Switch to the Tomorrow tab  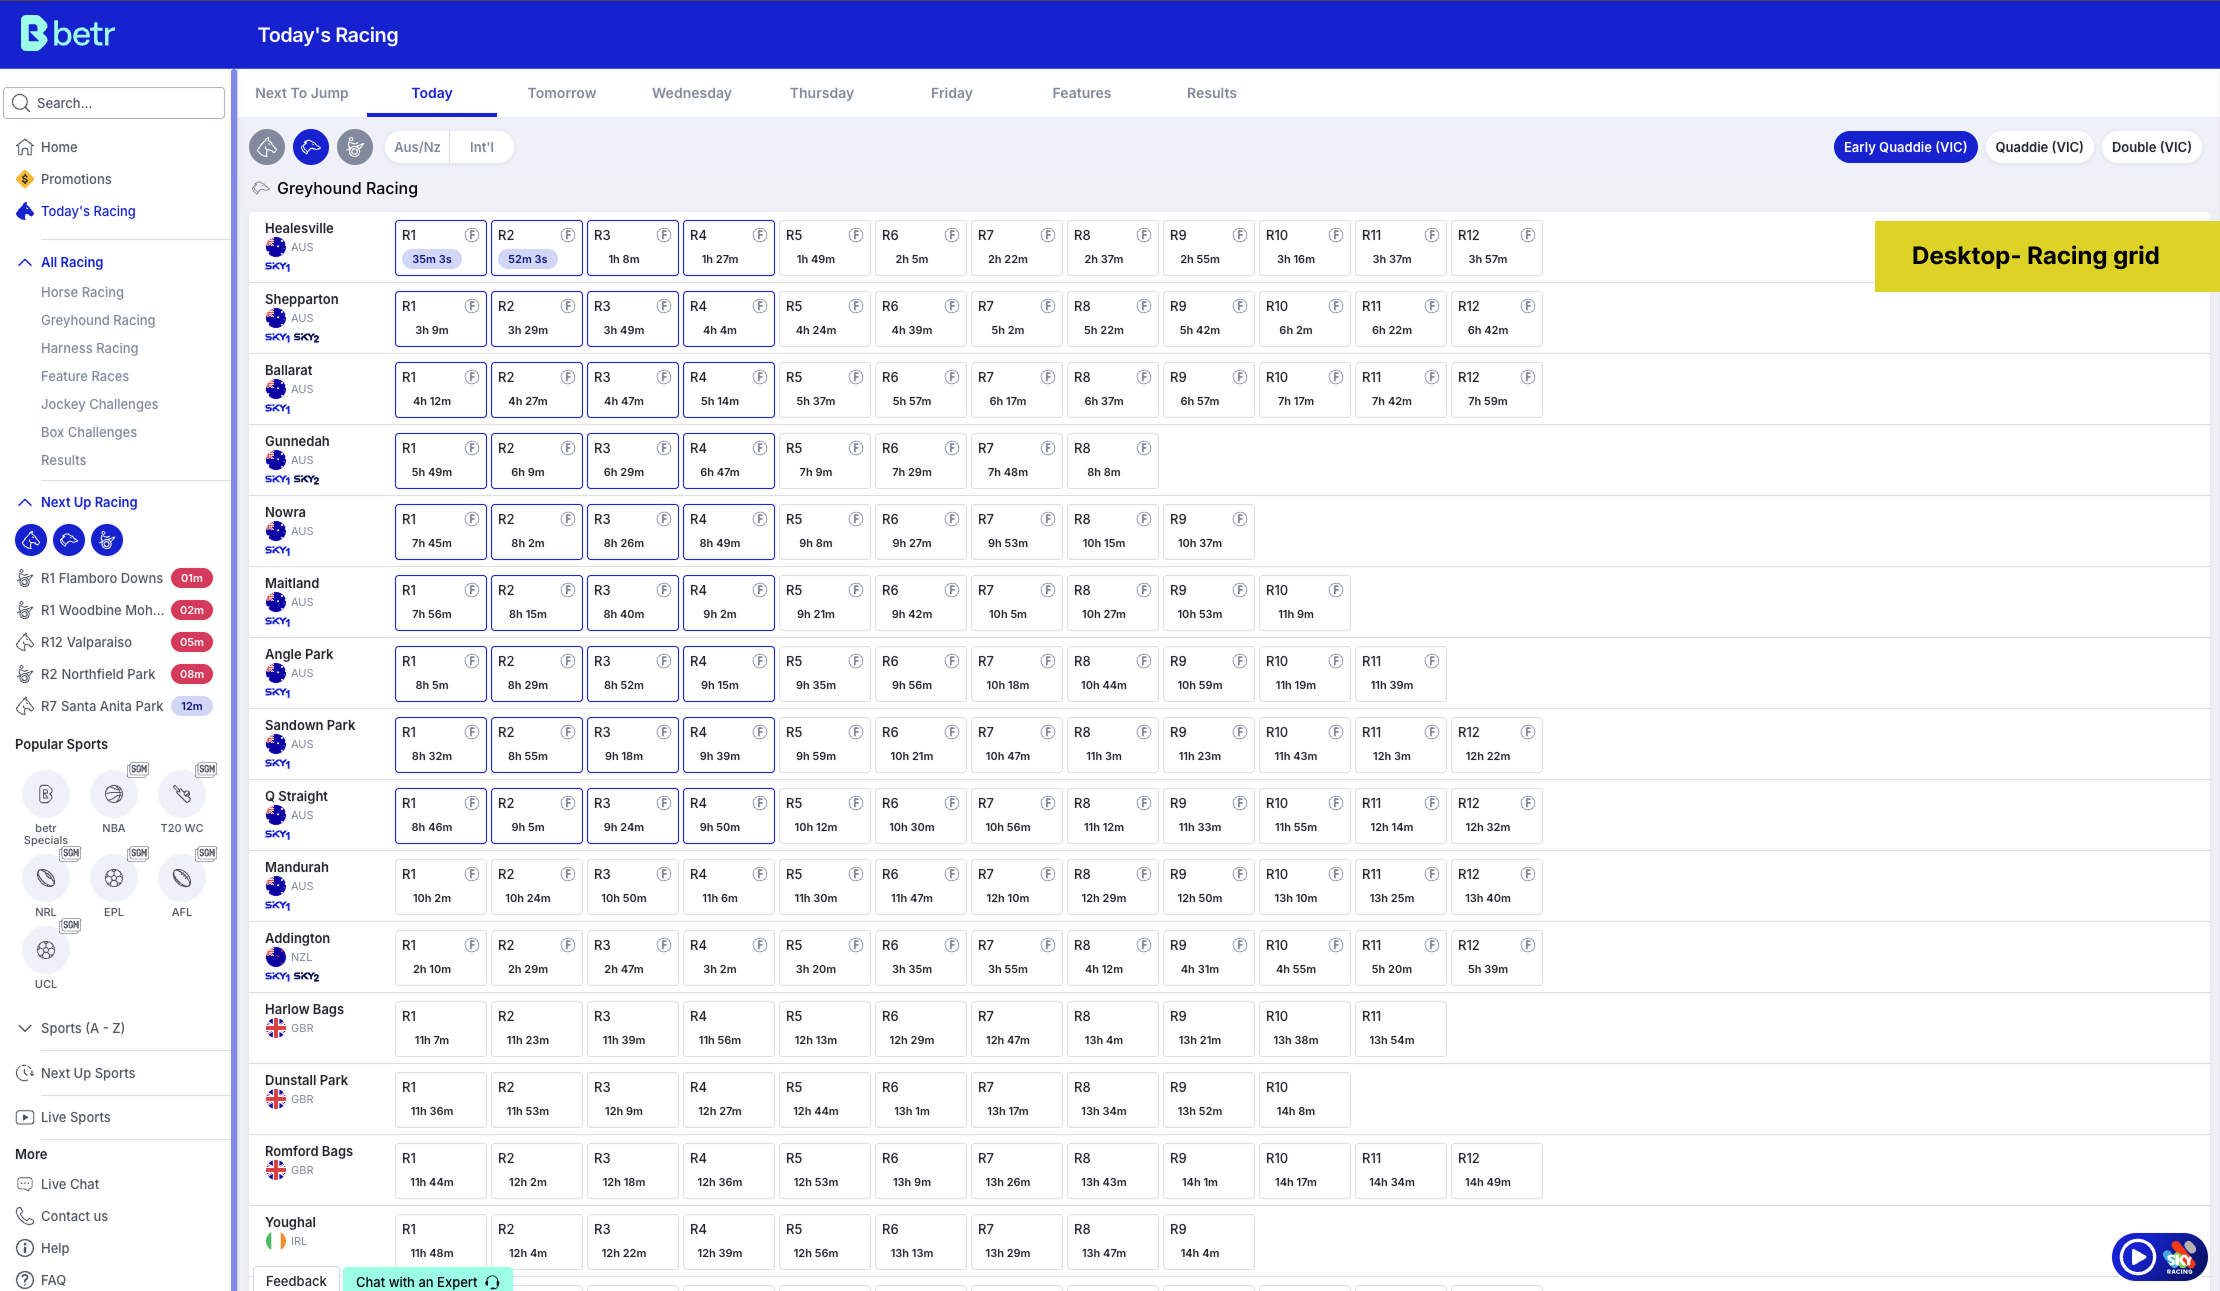coord(561,93)
